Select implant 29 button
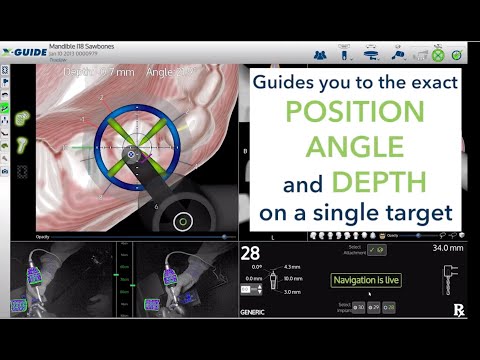 (373, 307)
